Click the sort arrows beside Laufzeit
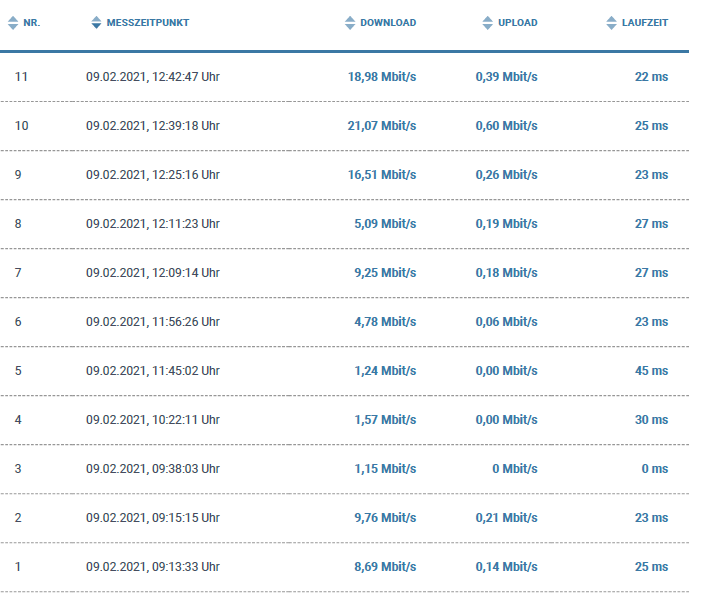The height and width of the screenshot is (593, 710). (612, 22)
